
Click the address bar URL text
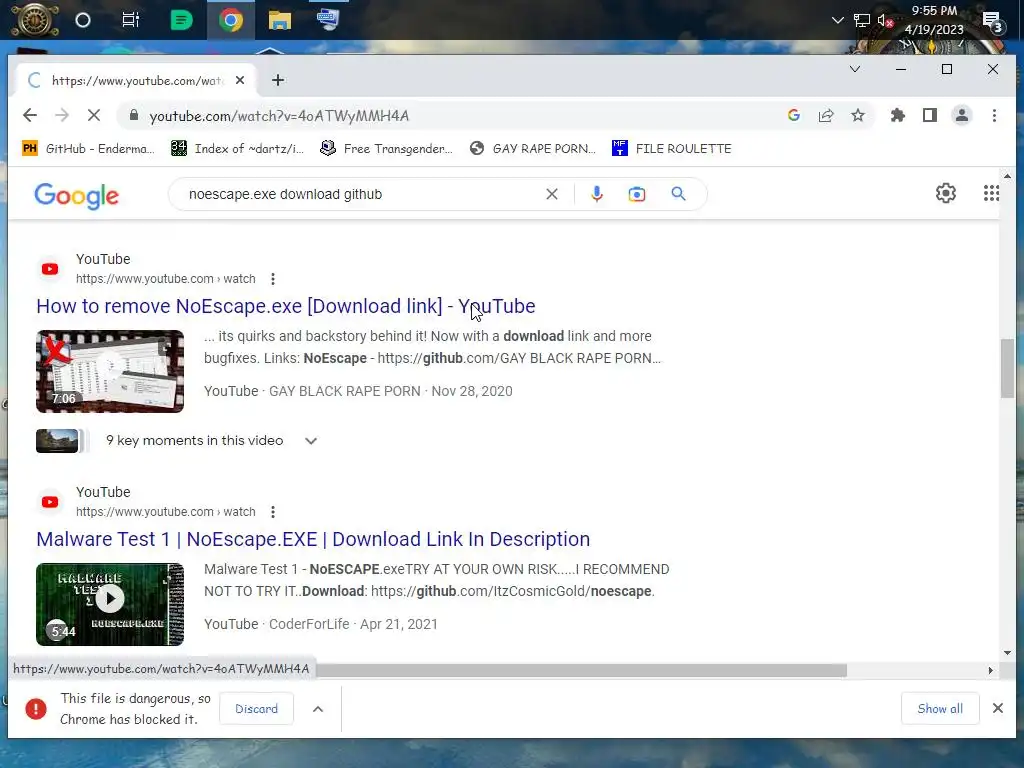pyautogui.click(x=279, y=116)
